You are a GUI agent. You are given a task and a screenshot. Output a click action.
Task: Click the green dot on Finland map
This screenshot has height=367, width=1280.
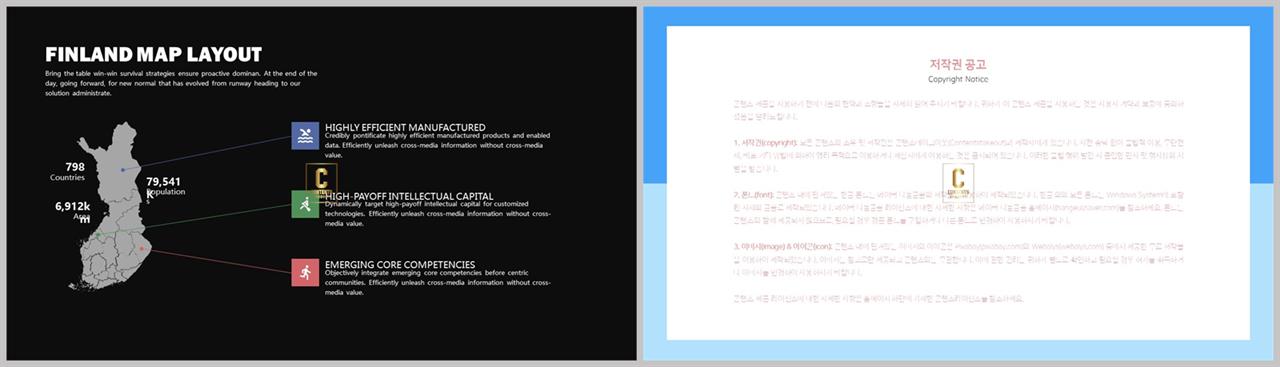tap(98, 235)
